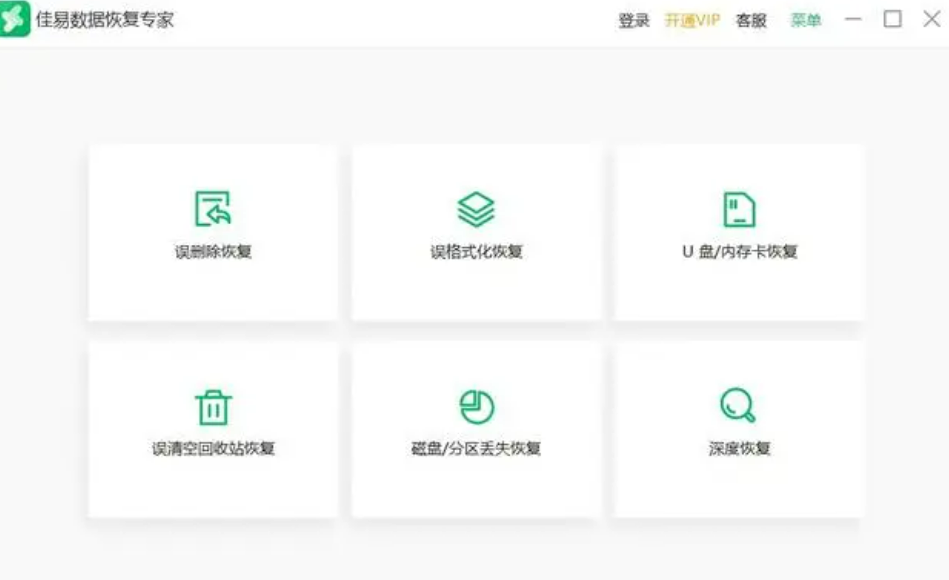The height and width of the screenshot is (580, 949).
Task: Minimize the data recovery window
Action: (853, 19)
